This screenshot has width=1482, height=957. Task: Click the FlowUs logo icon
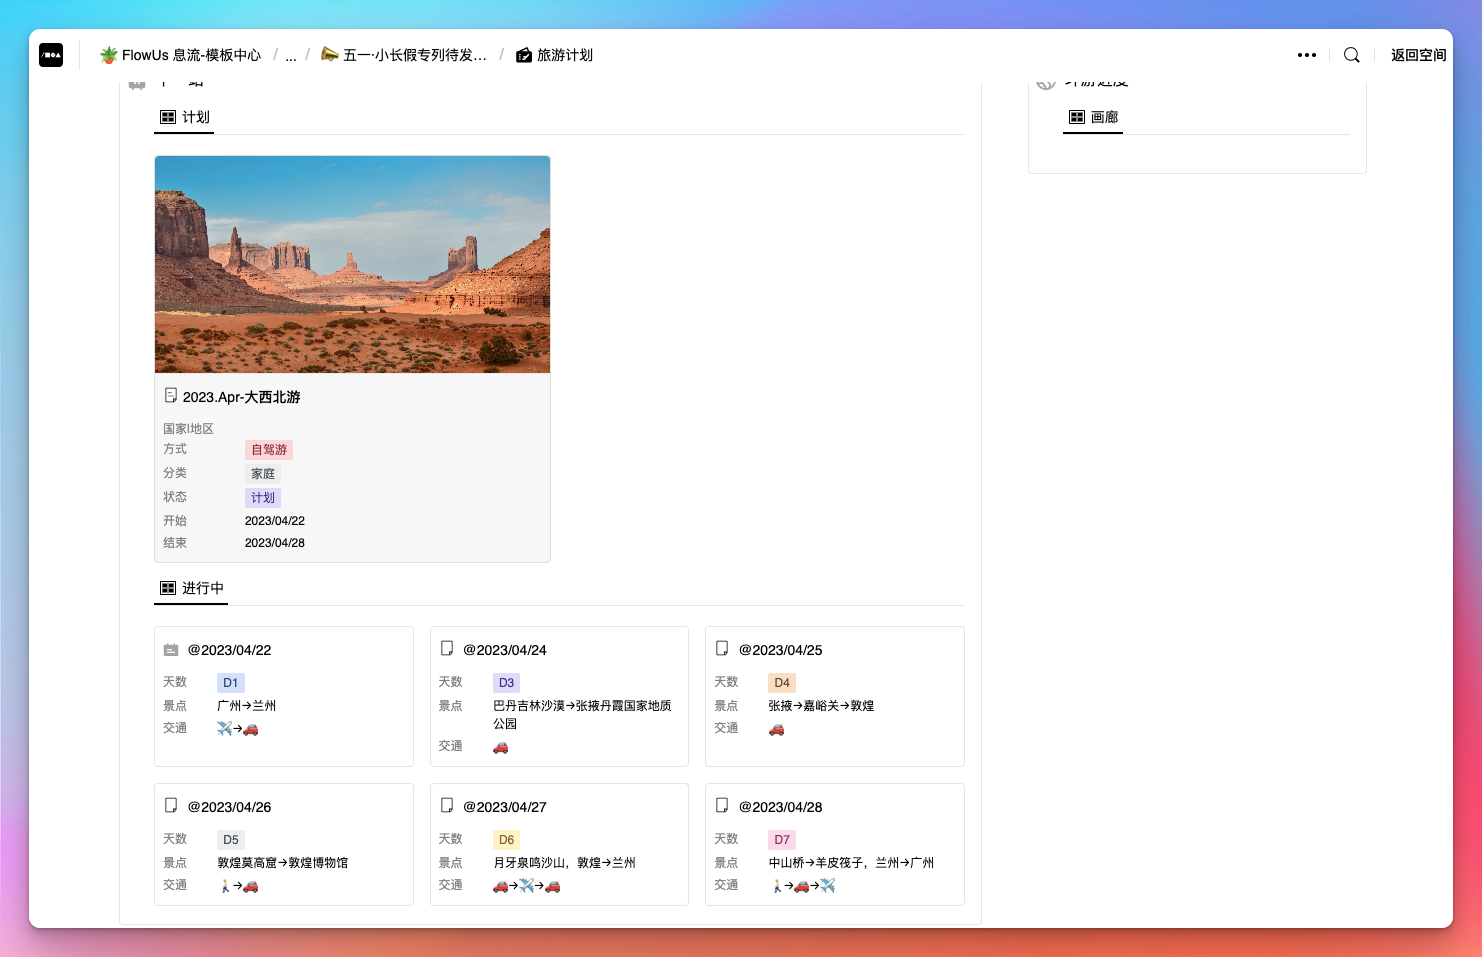click(51, 55)
